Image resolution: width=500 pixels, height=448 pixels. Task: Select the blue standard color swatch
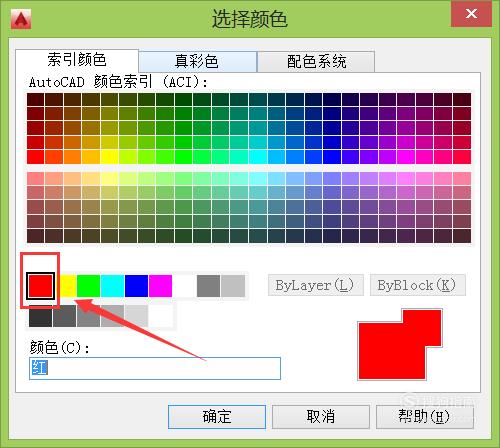pos(136,286)
